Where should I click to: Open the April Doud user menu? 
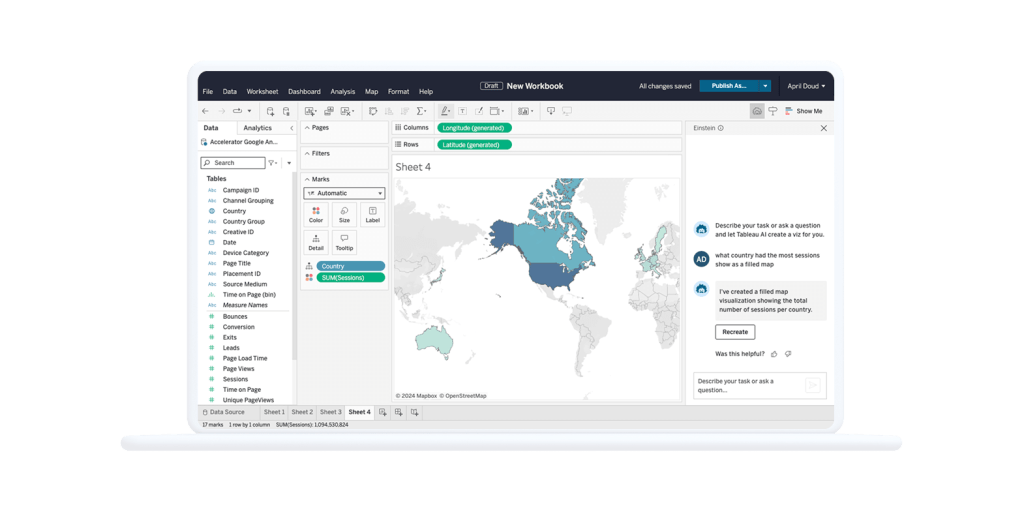pyautogui.click(x=806, y=86)
